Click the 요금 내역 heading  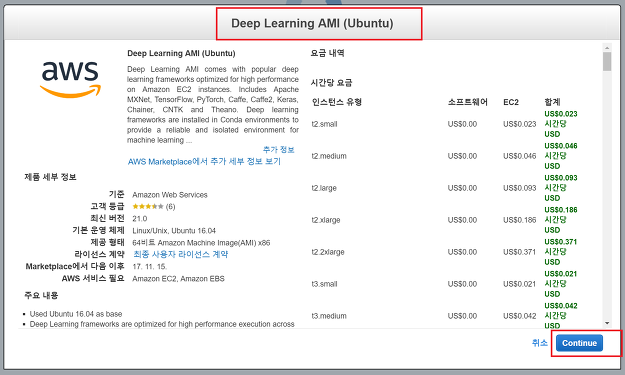pos(327,53)
